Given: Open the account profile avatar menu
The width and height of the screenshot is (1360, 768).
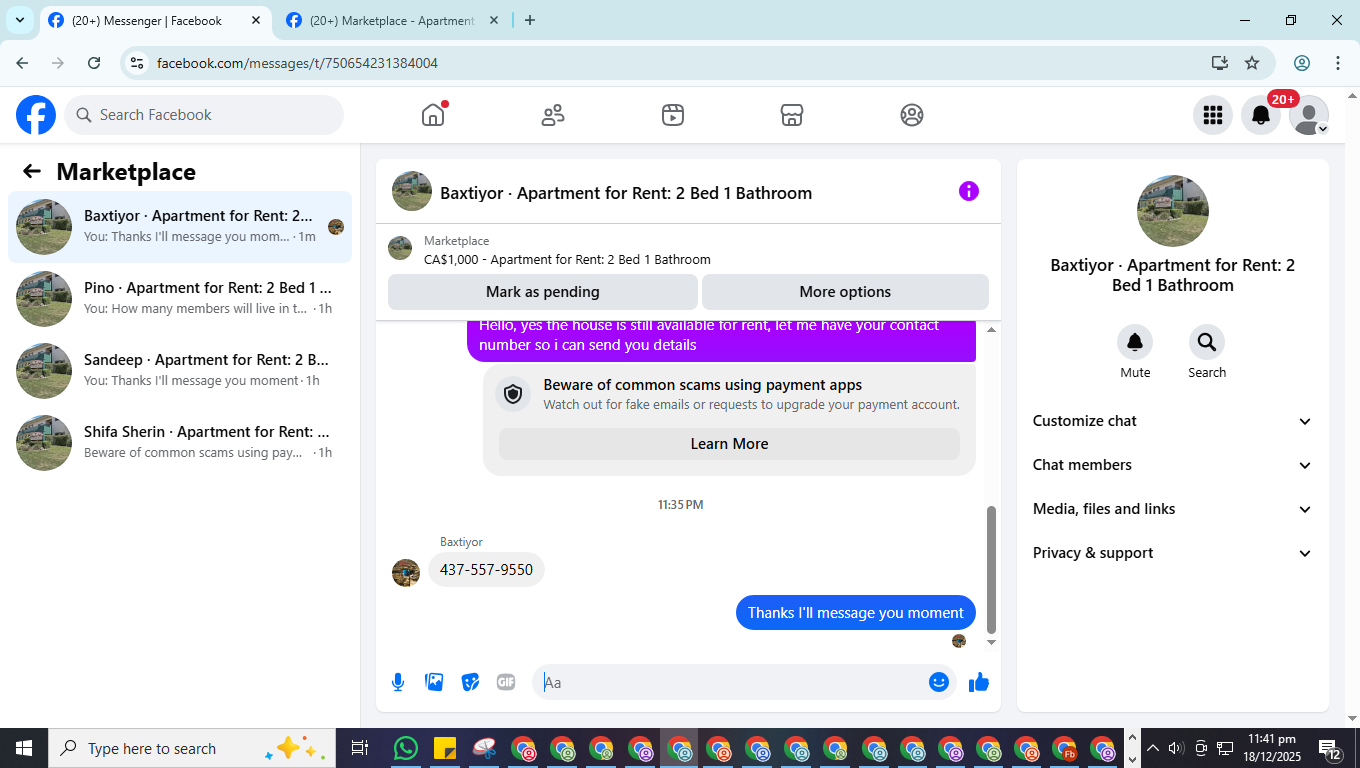Looking at the screenshot, I should coord(1309,115).
